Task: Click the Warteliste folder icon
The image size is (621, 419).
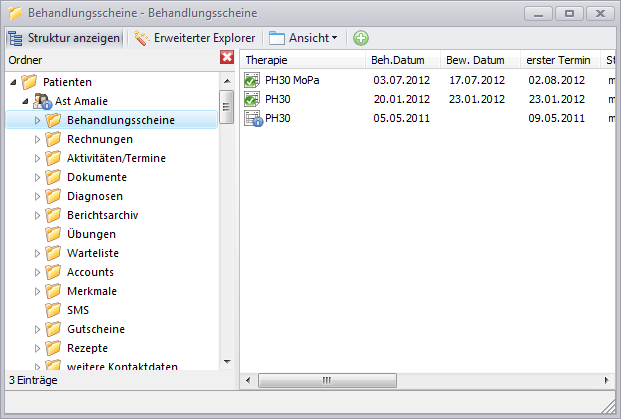Action: [53, 253]
